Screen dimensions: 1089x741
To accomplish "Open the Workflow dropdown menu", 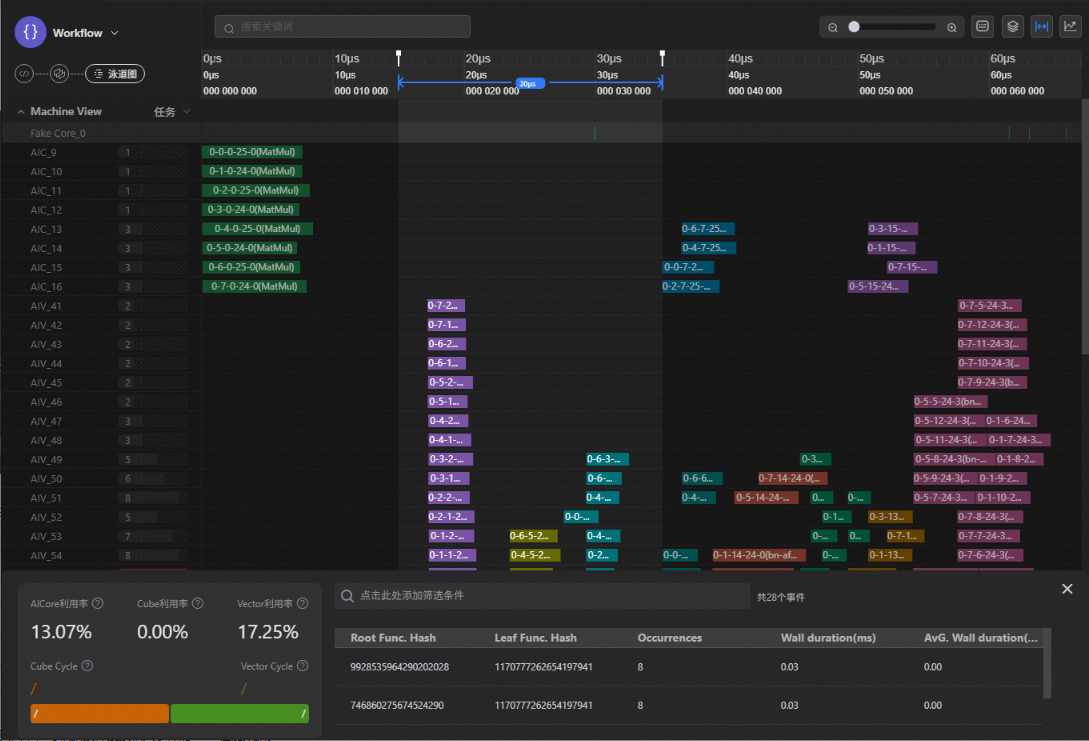I will (x=114, y=33).
